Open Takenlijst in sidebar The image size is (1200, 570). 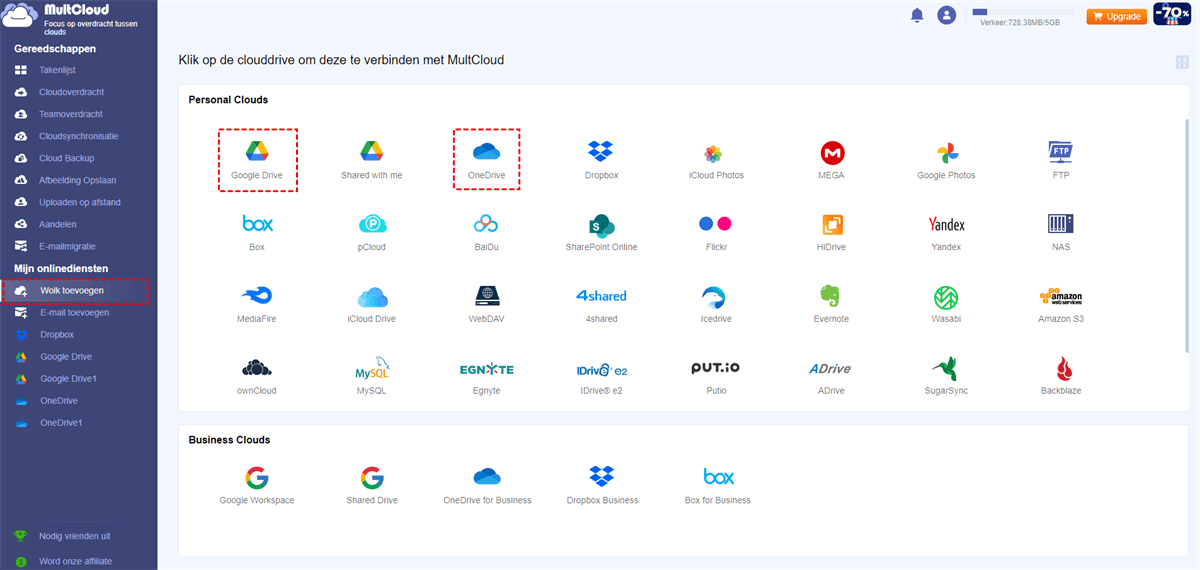pyautogui.click(x=57, y=70)
